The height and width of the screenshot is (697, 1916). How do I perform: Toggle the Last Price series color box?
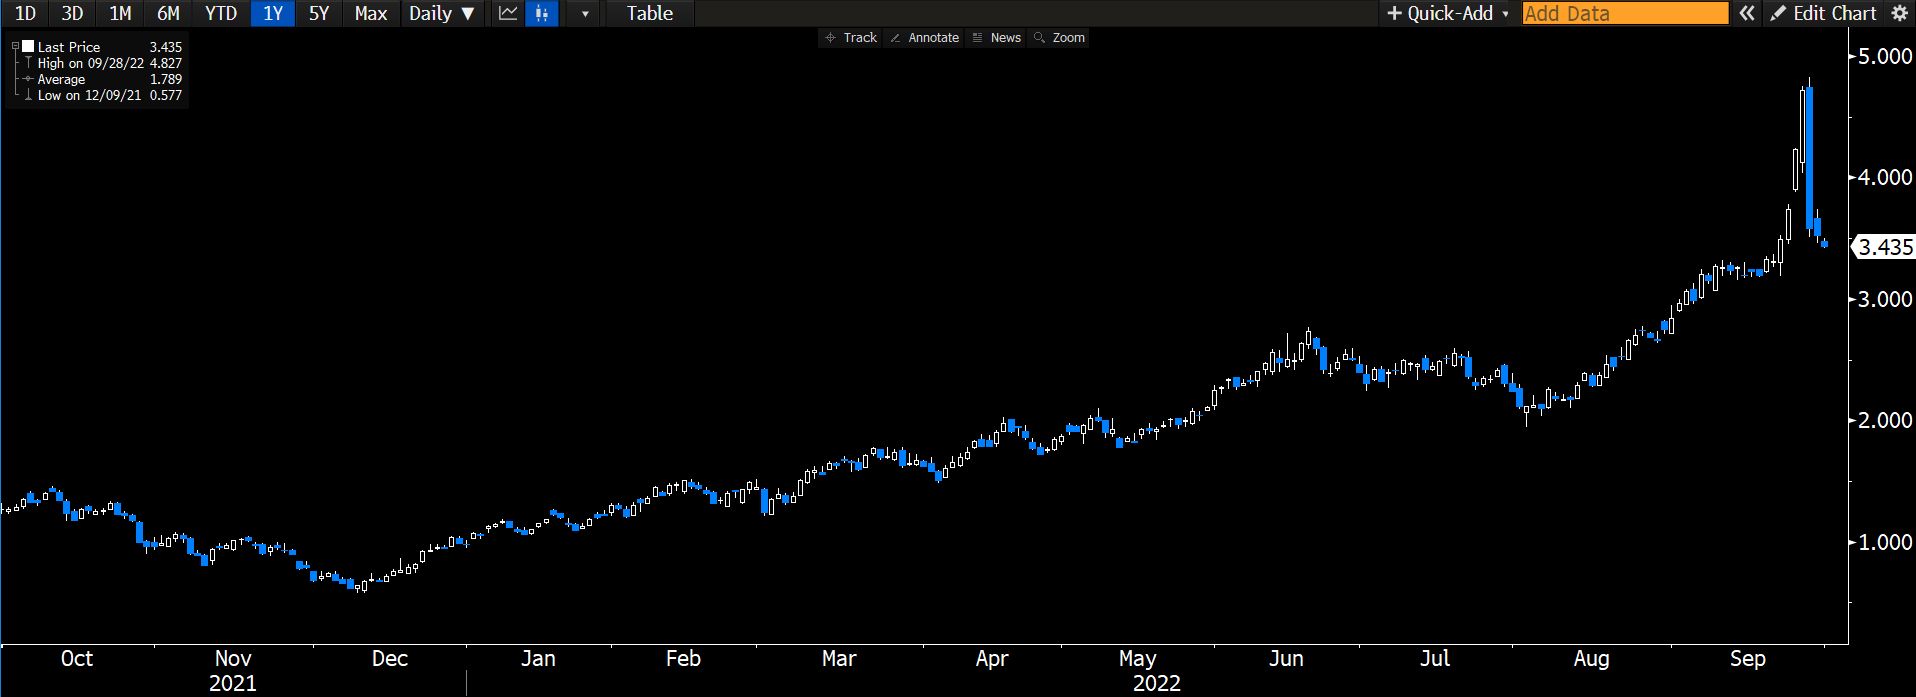28,46
